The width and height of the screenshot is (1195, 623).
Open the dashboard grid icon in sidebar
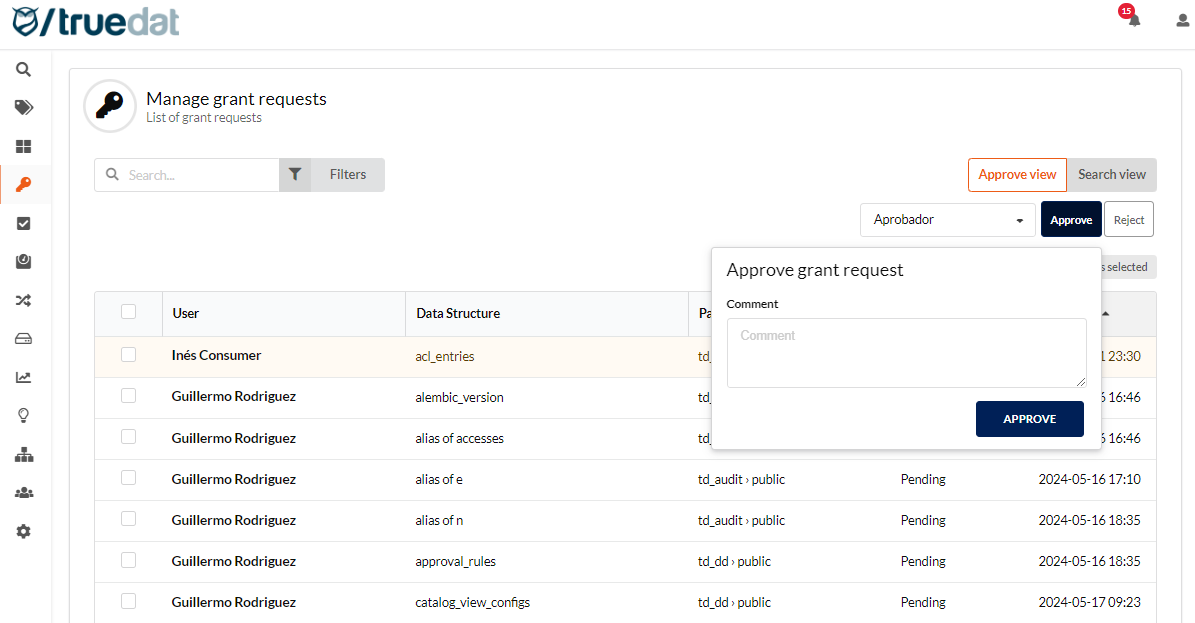click(x=23, y=147)
